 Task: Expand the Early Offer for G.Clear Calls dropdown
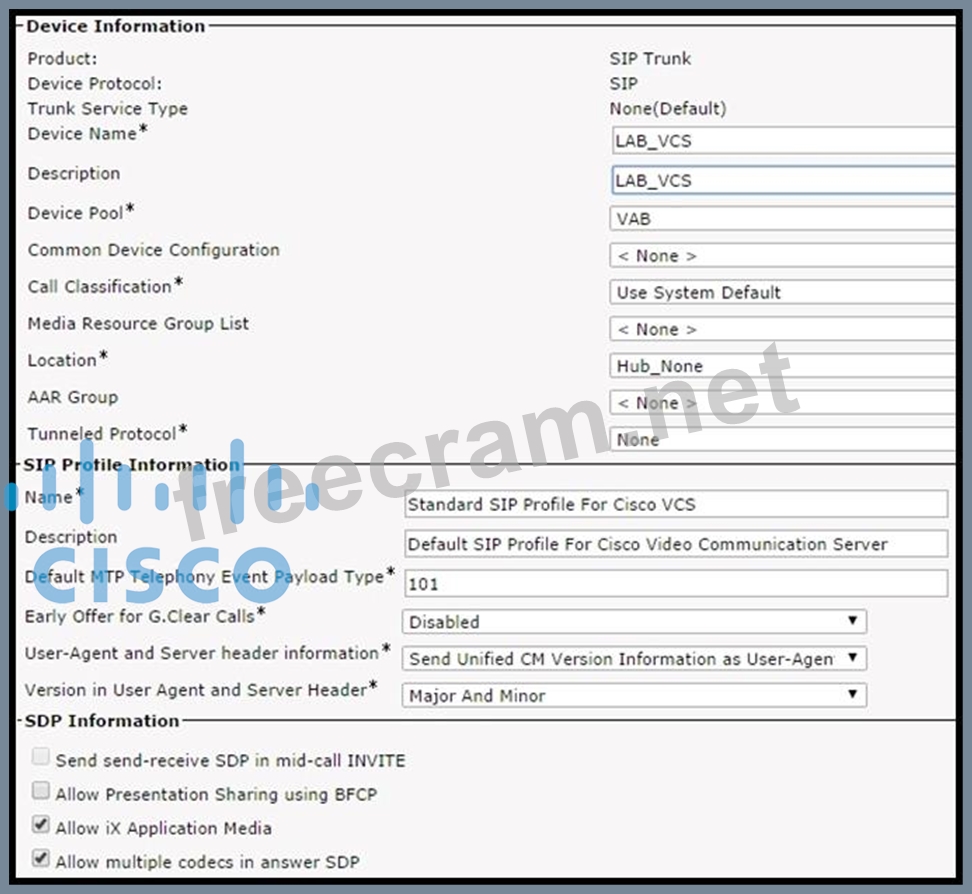634,622
